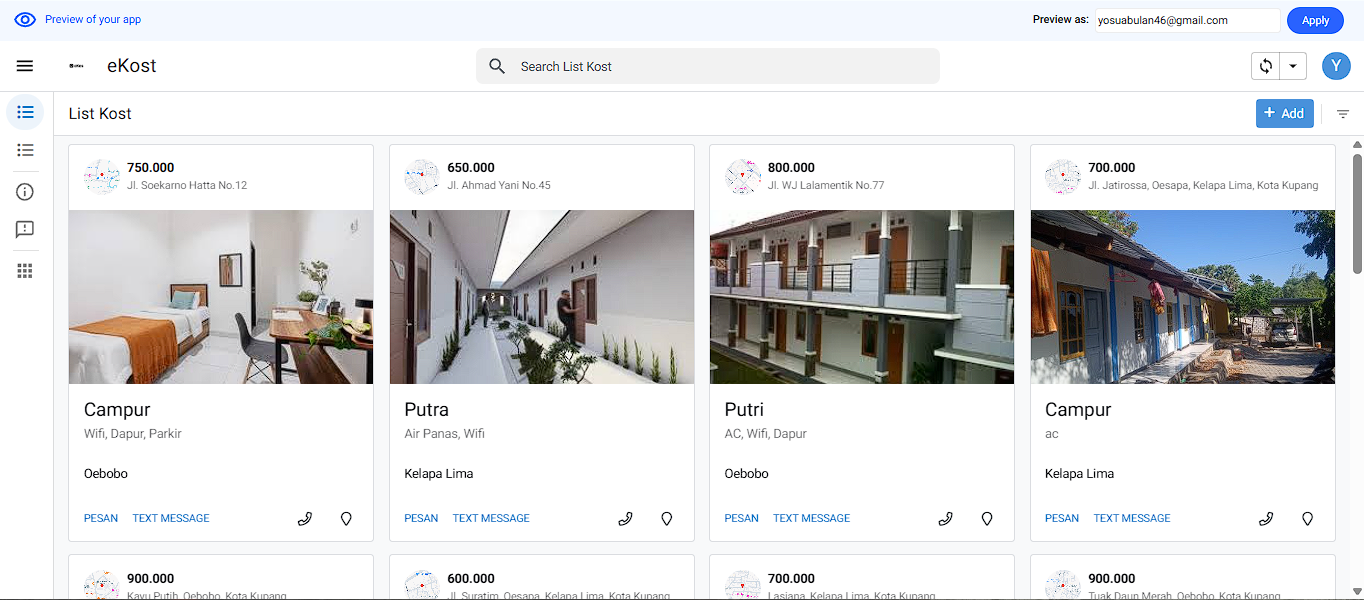This screenshot has width=1364, height=600.
Task: Click PESAN on the Putra card
Action: [421, 518]
